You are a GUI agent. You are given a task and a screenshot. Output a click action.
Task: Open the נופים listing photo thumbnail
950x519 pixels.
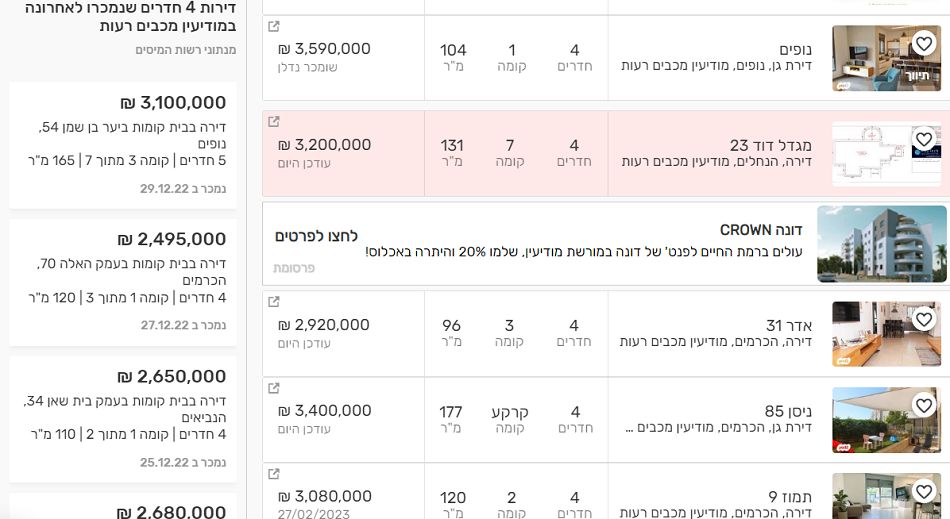tap(873, 59)
